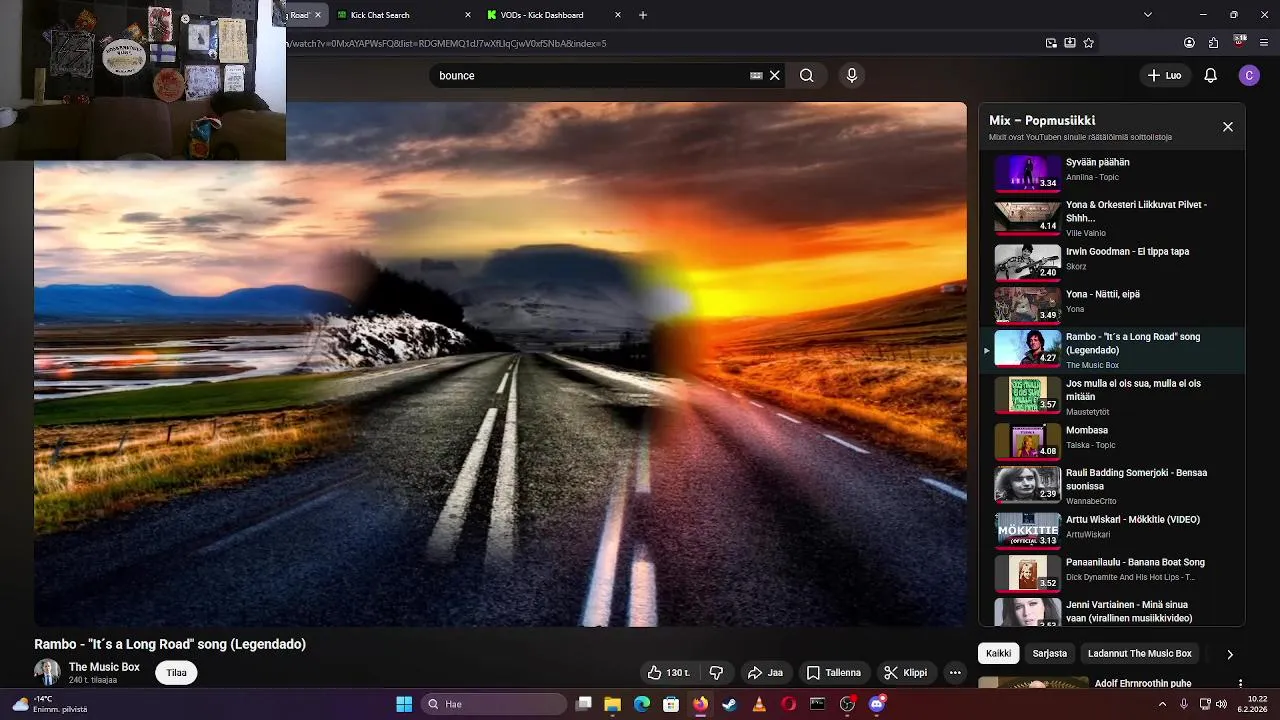Image resolution: width=1280 pixels, height=720 pixels.
Task: Open Discord from the taskbar
Action: click(877, 704)
